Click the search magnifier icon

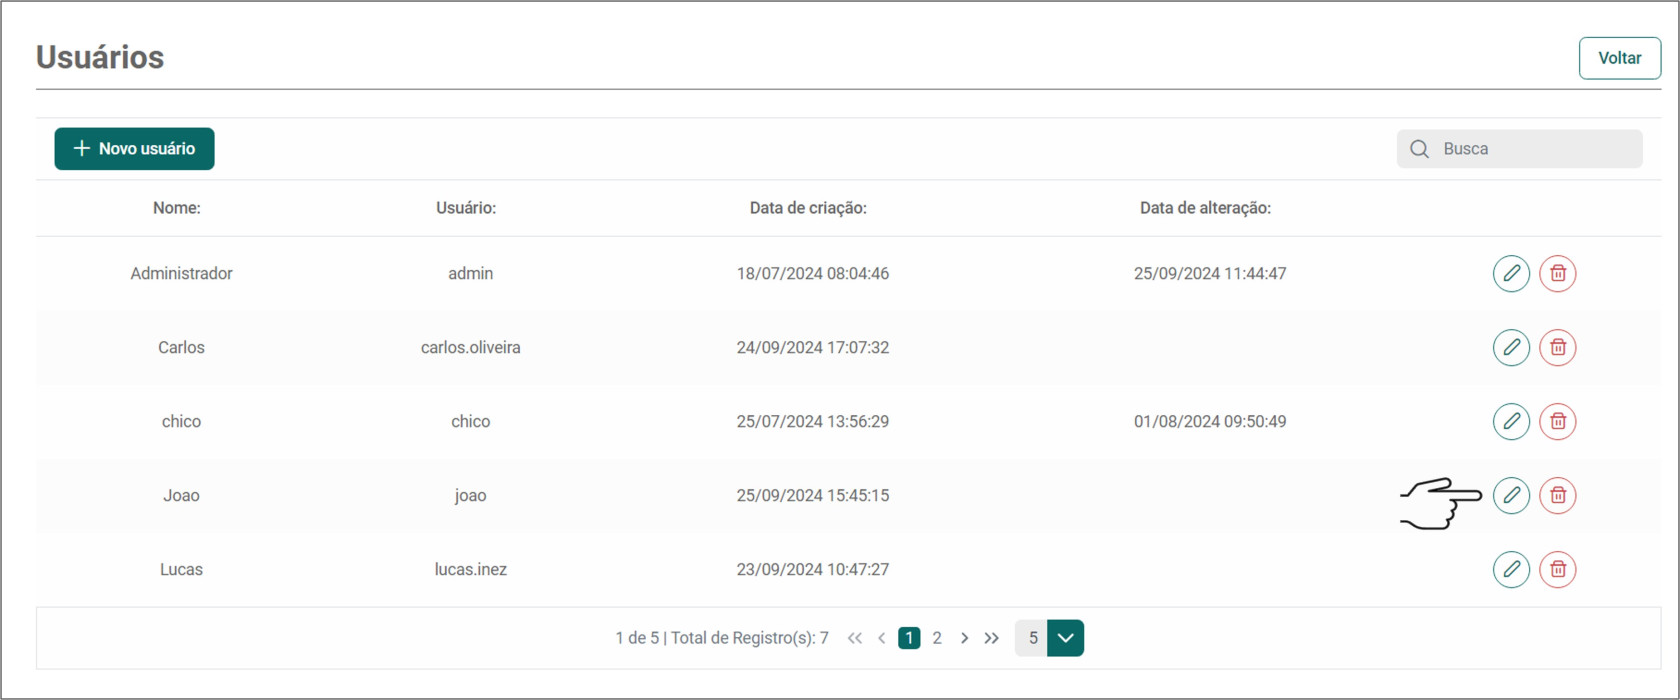point(1419,149)
